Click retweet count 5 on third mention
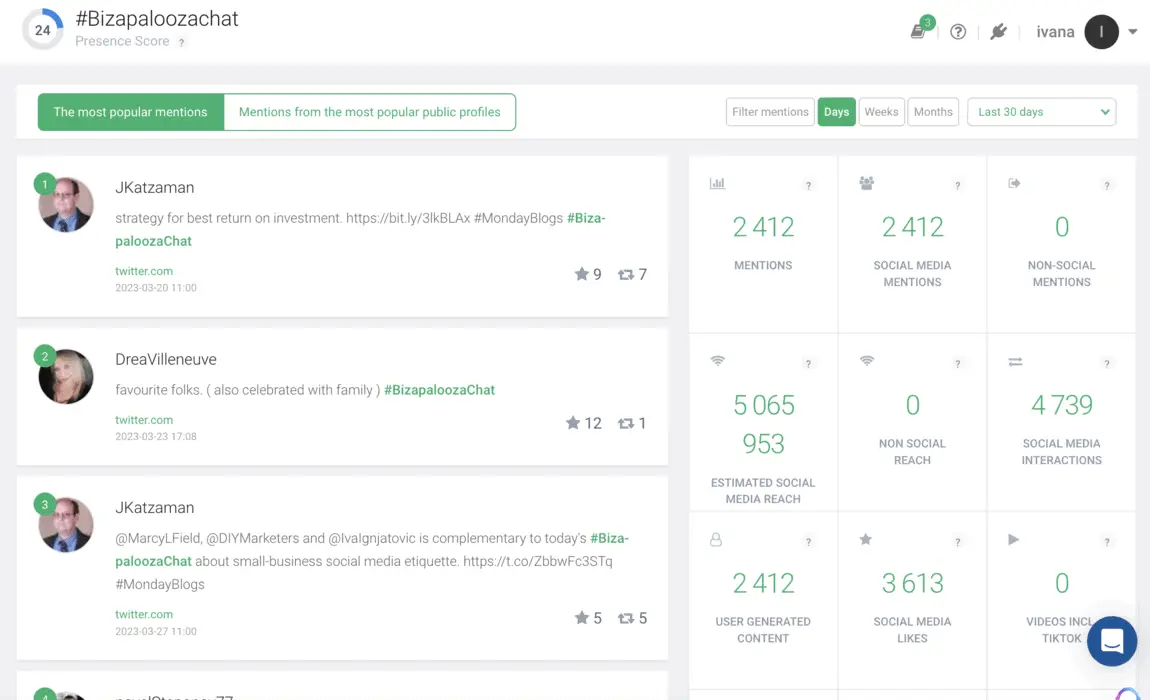 point(632,619)
